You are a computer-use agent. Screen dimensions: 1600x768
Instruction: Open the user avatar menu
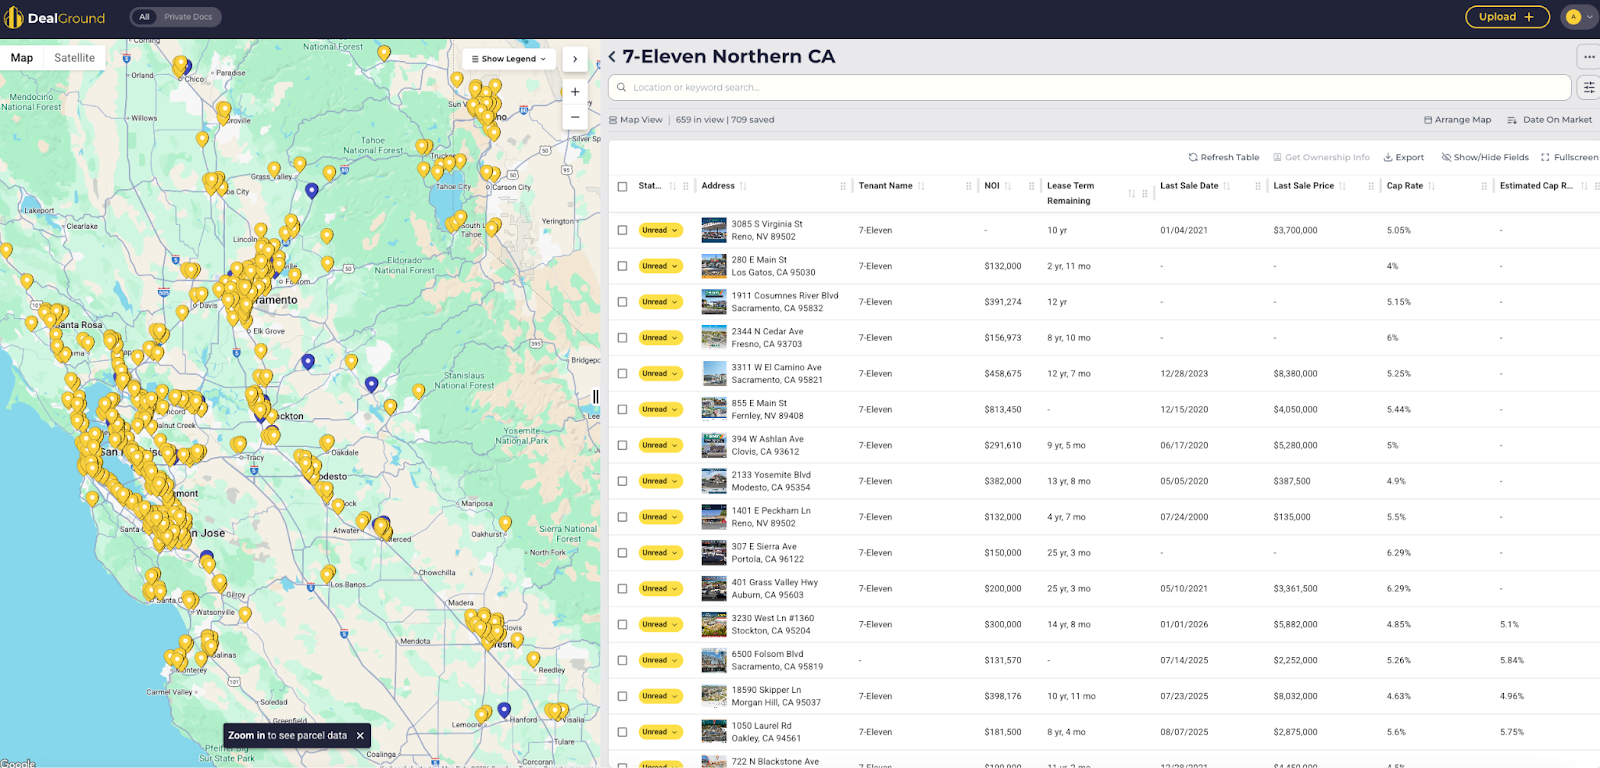coord(1579,17)
